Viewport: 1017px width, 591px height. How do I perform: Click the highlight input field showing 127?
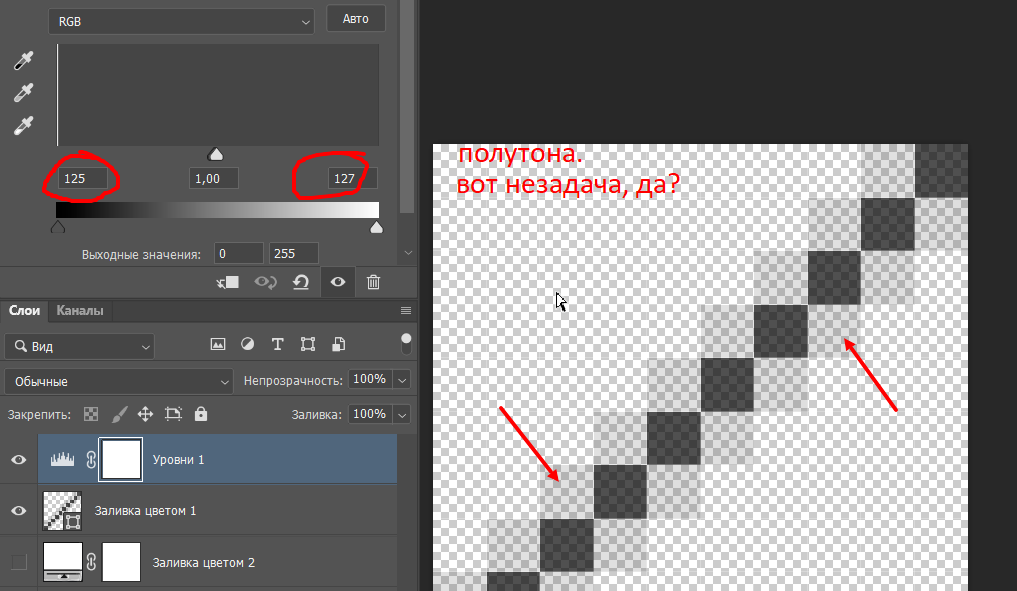(x=353, y=178)
